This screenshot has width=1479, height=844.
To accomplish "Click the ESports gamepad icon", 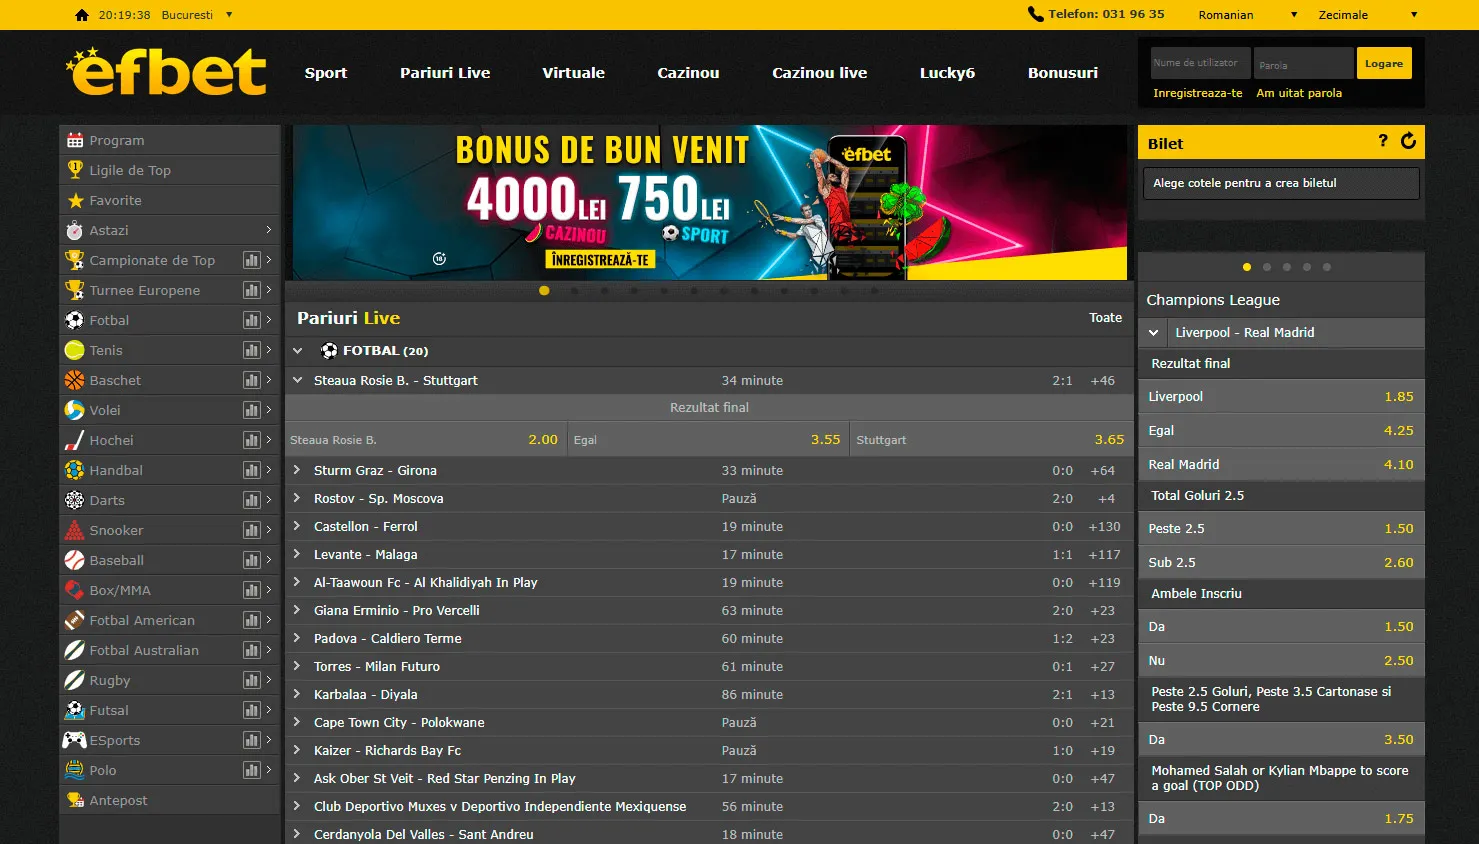I will point(75,740).
